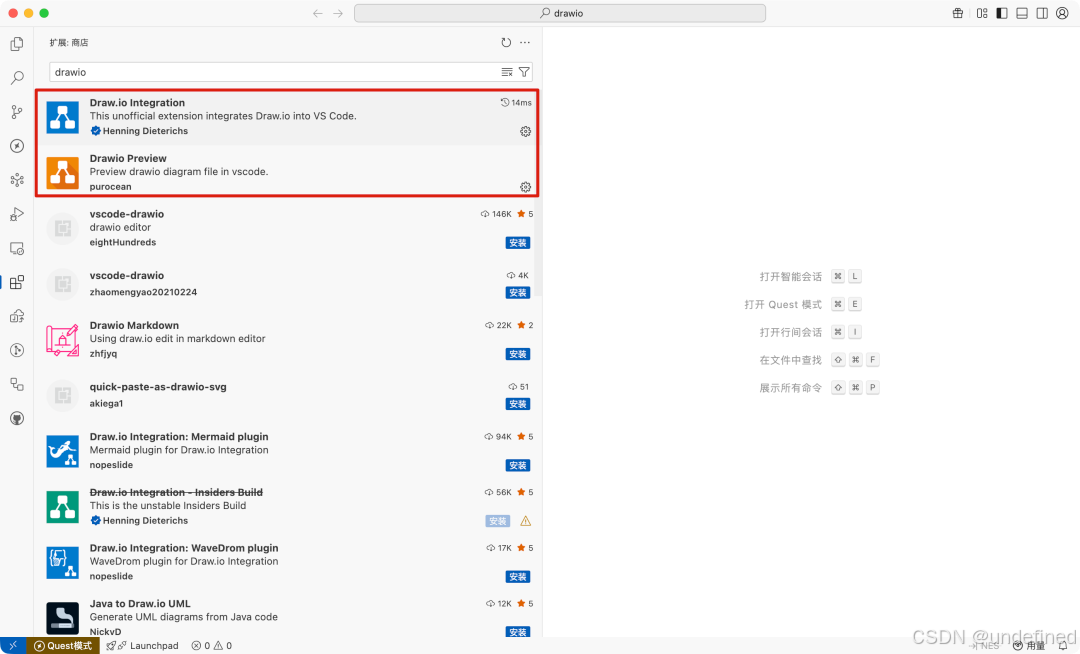Open Java to Draw.io UML entry
Image resolution: width=1080 pixels, height=654 pixels.
pos(287,618)
